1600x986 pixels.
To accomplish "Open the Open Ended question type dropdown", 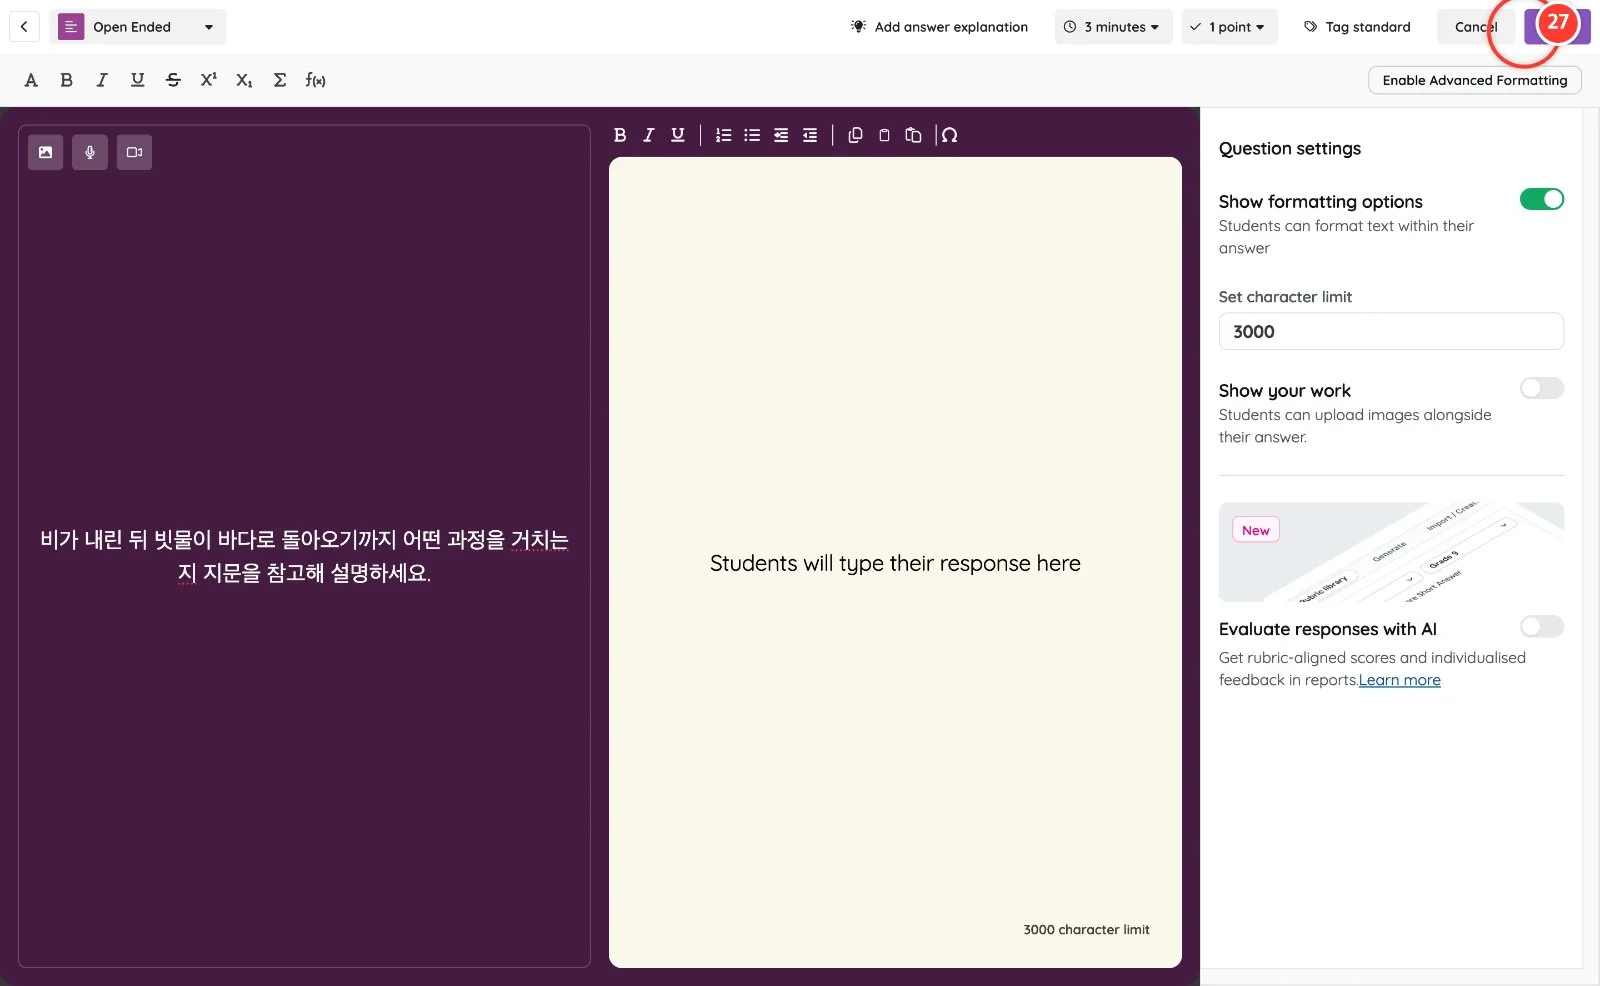I will pyautogui.click(x=138, y=27).
